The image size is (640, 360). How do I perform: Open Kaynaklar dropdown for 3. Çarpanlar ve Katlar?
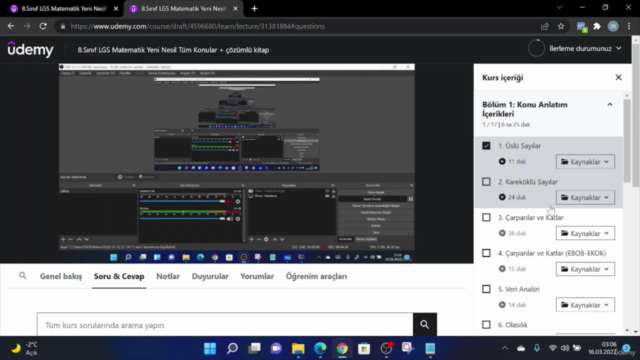[585, 233]
